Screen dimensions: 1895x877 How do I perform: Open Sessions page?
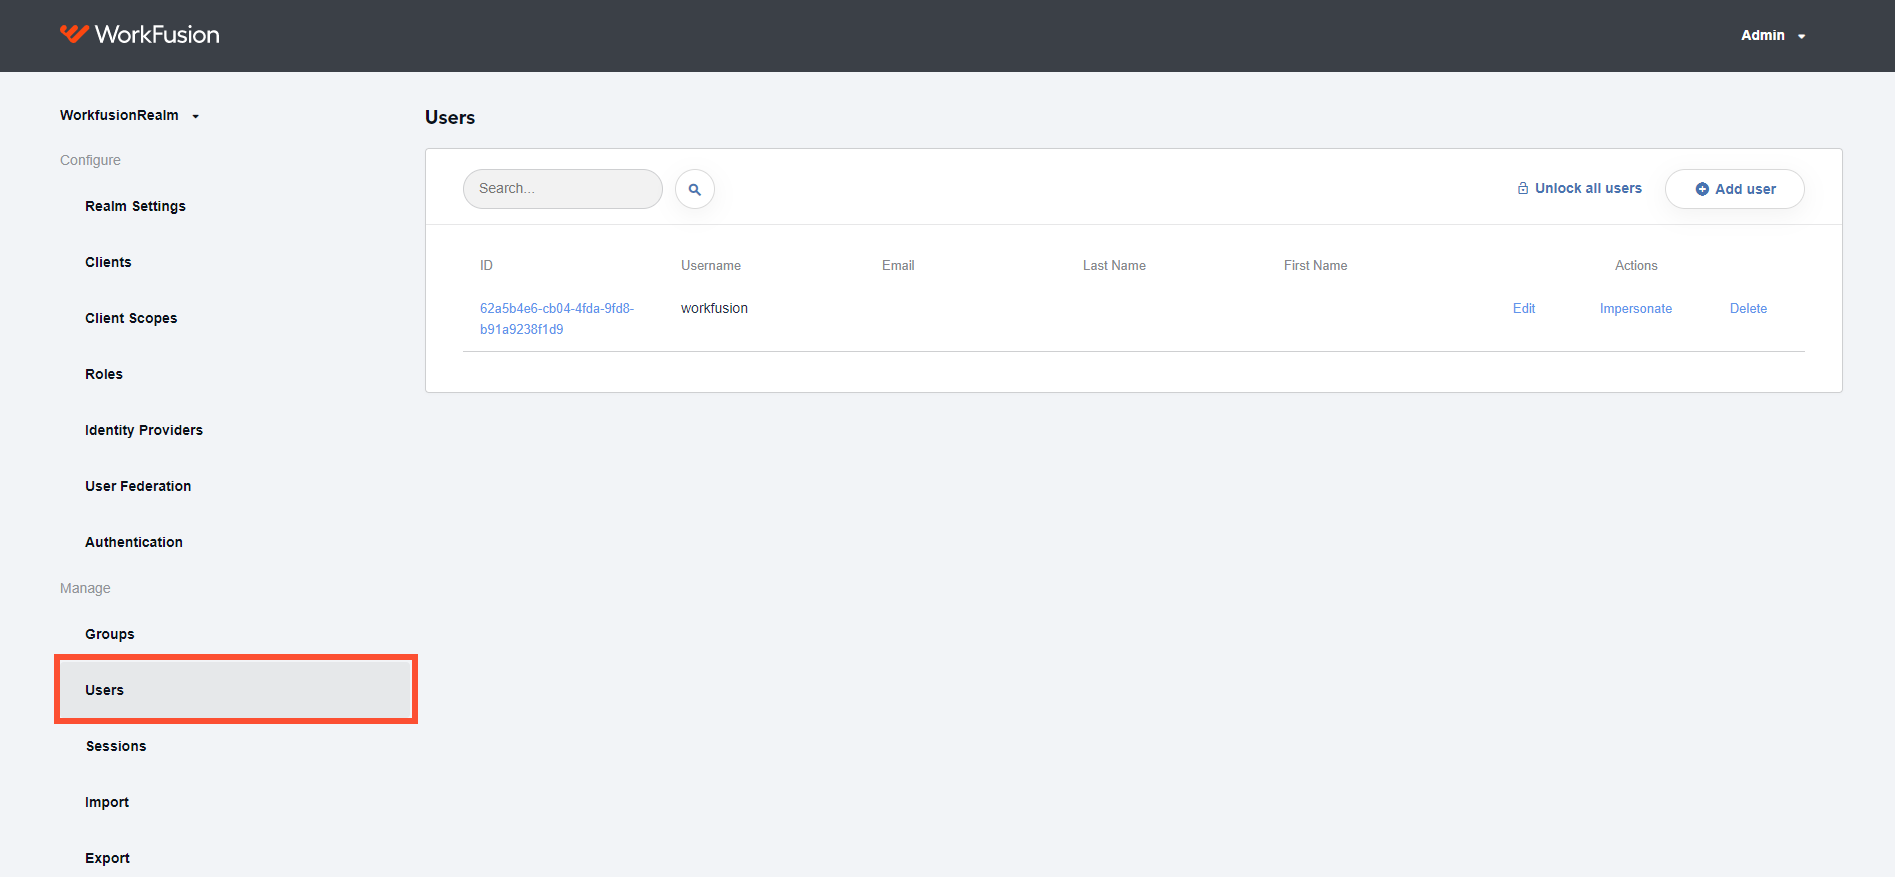click(x=116, y=746)
